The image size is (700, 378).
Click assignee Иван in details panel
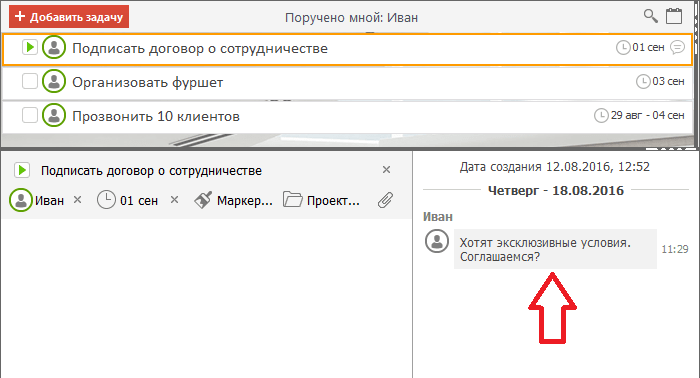pos(38,200)
